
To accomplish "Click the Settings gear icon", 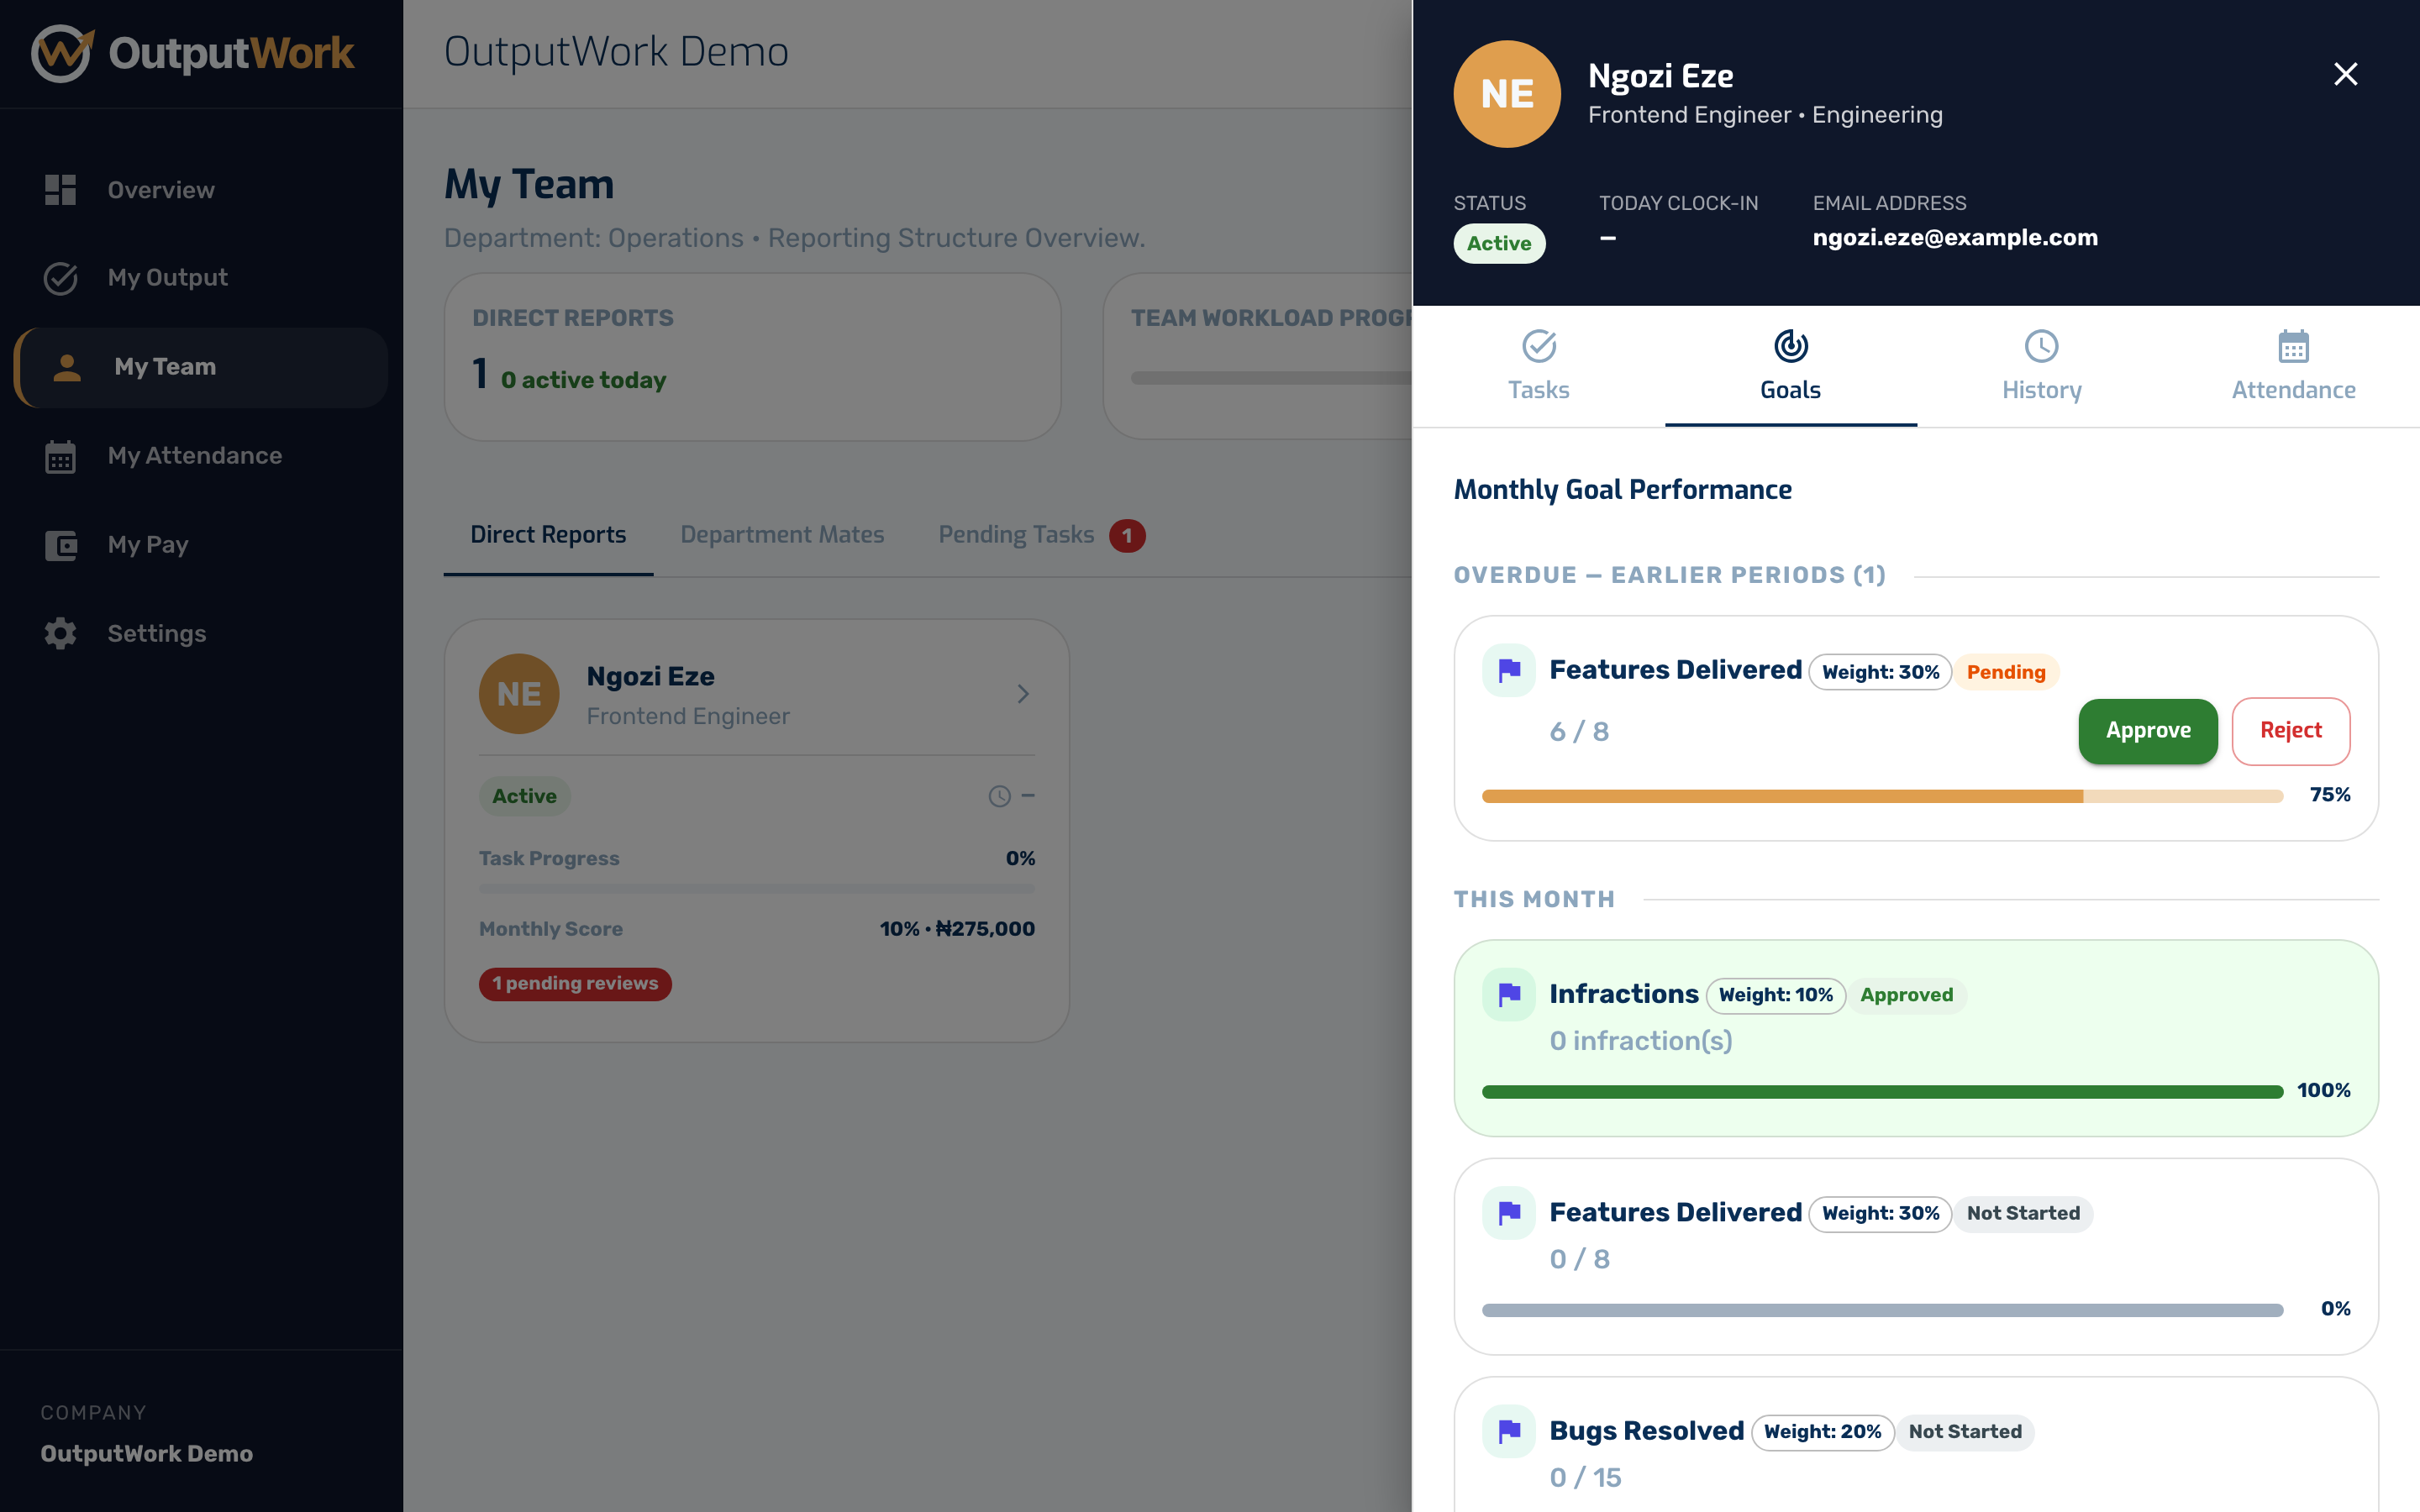I will coord(60,634).
